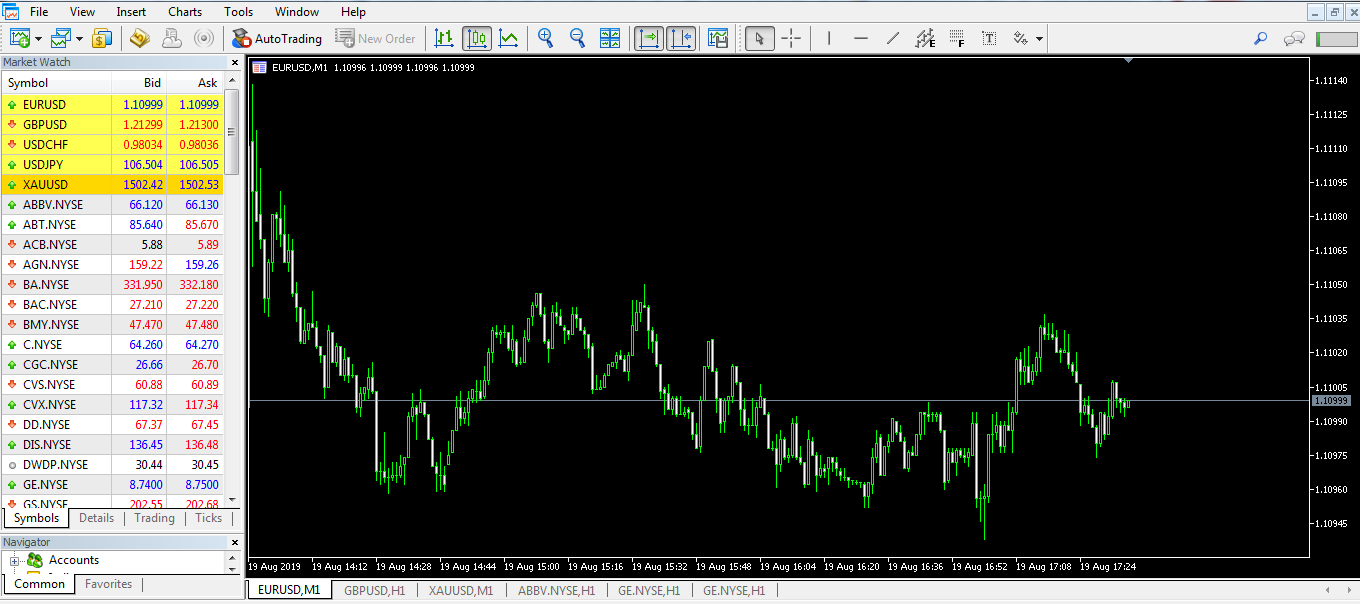Toggle the Chart Shift button

pos(681,39)
